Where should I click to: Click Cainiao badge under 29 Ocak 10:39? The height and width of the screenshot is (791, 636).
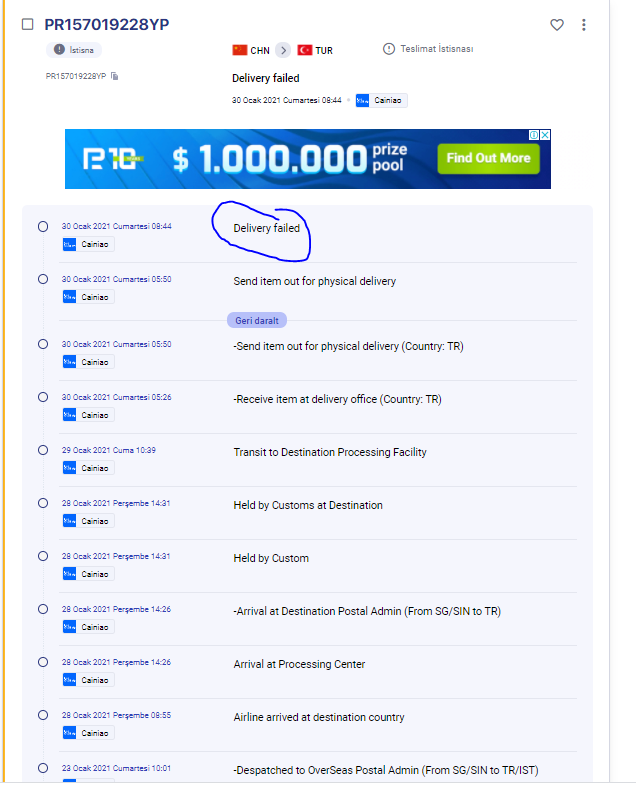[x=88, y=468]
